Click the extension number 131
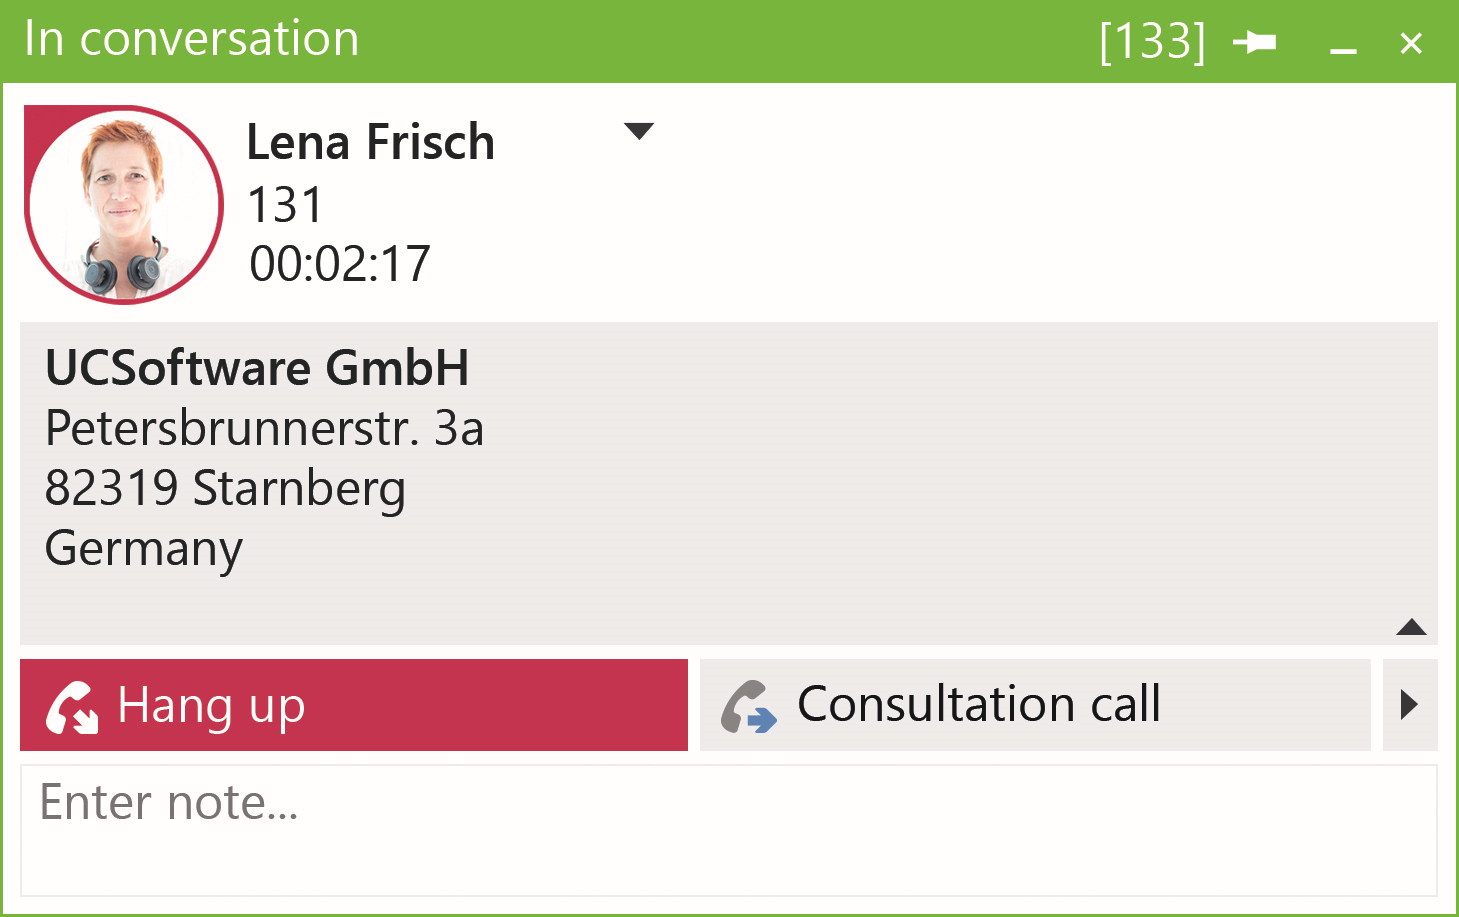1459x917 pixels. [285, 205]
